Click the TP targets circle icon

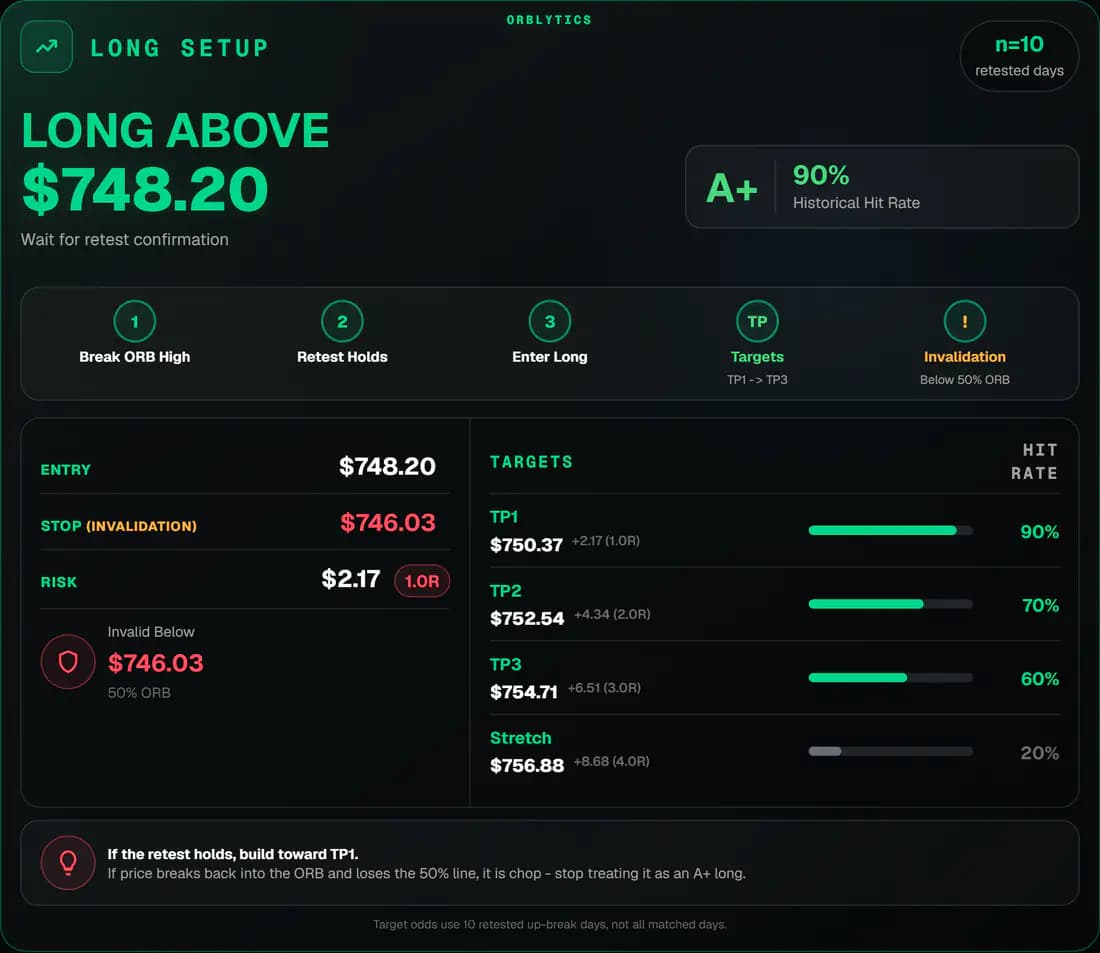[x=757, y=321]
